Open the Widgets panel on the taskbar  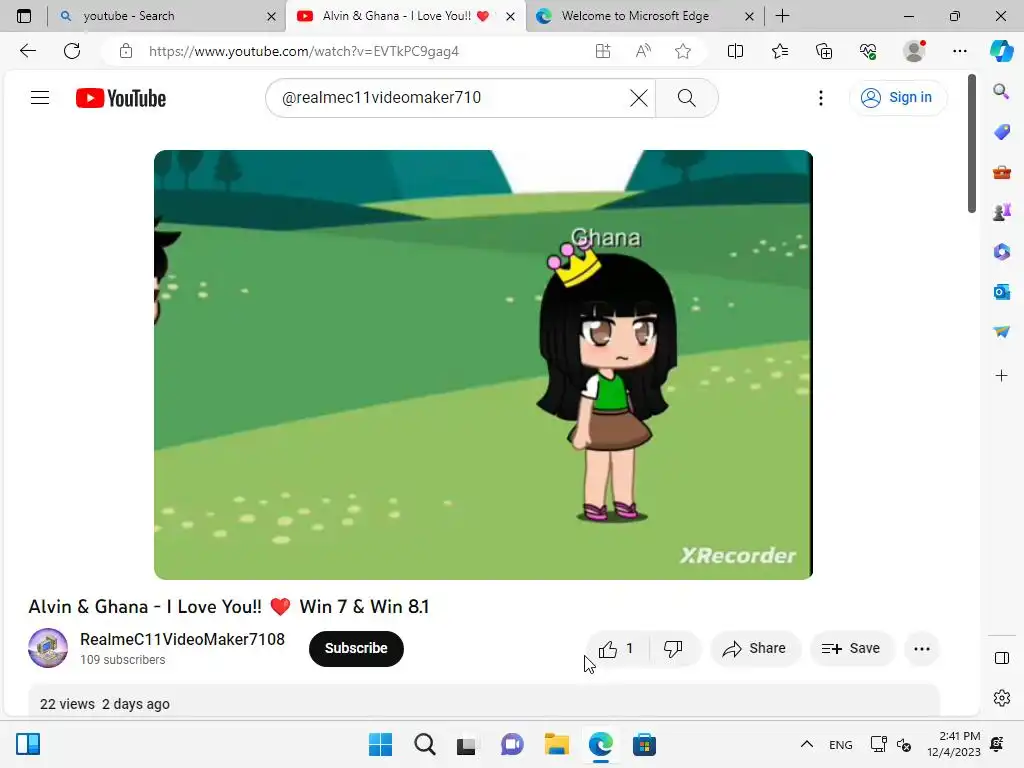pyautogui.click(x=28, y=744)
